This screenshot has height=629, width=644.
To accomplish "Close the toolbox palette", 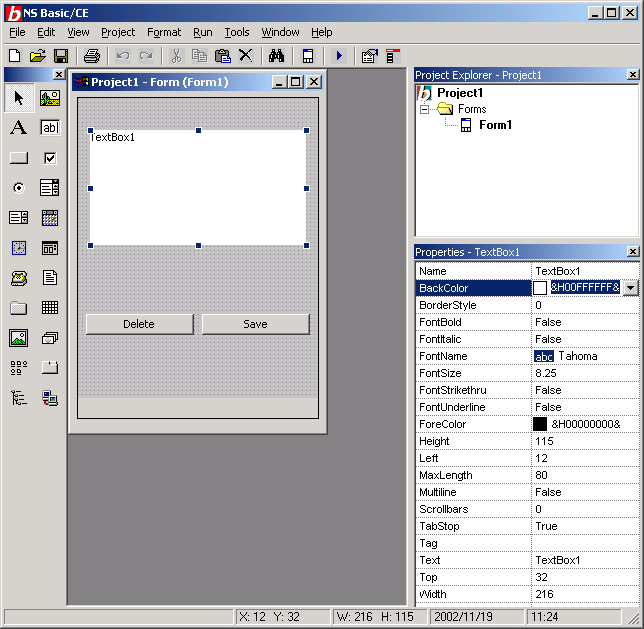I will click(x=59, y=74).
